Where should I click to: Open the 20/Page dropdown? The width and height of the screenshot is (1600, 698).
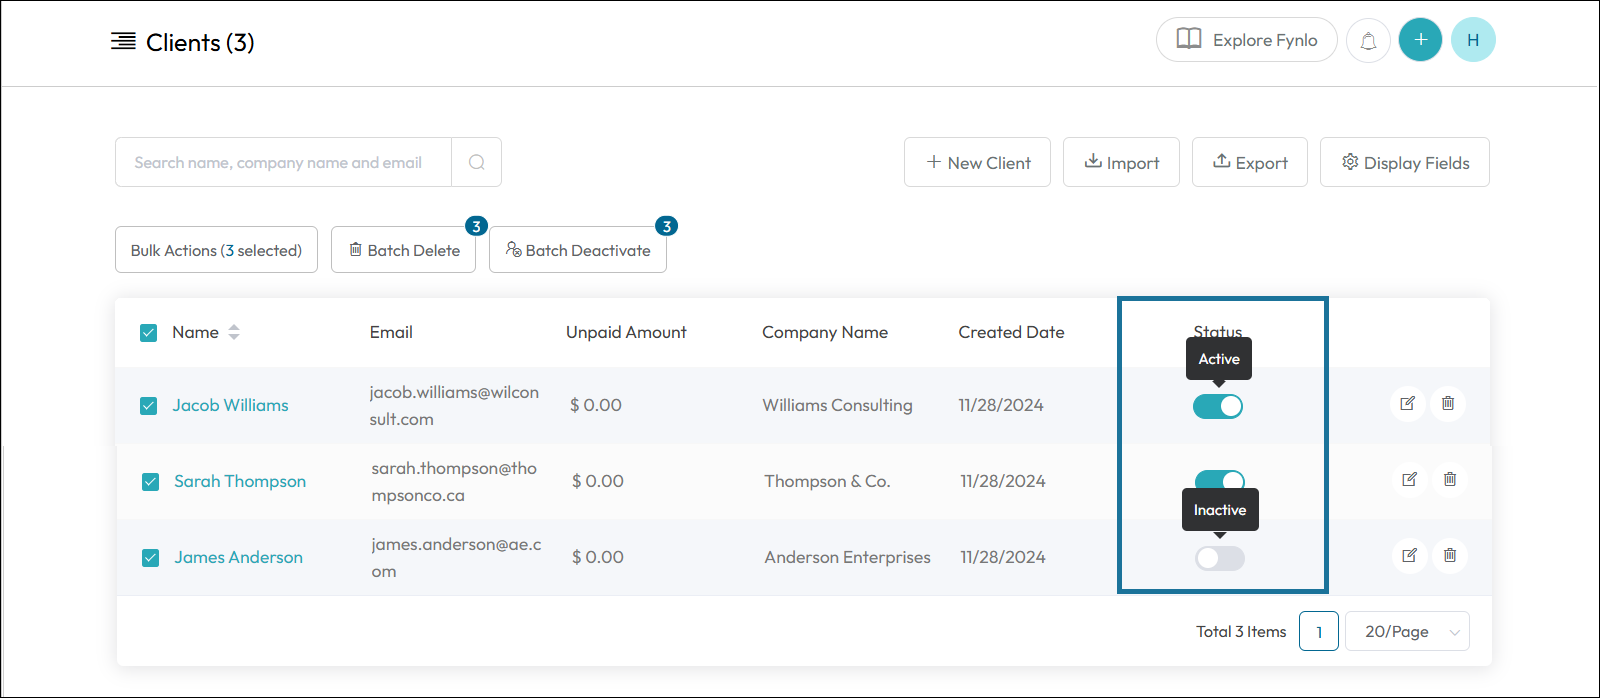pyautogui.click(x=1407, y=632)
